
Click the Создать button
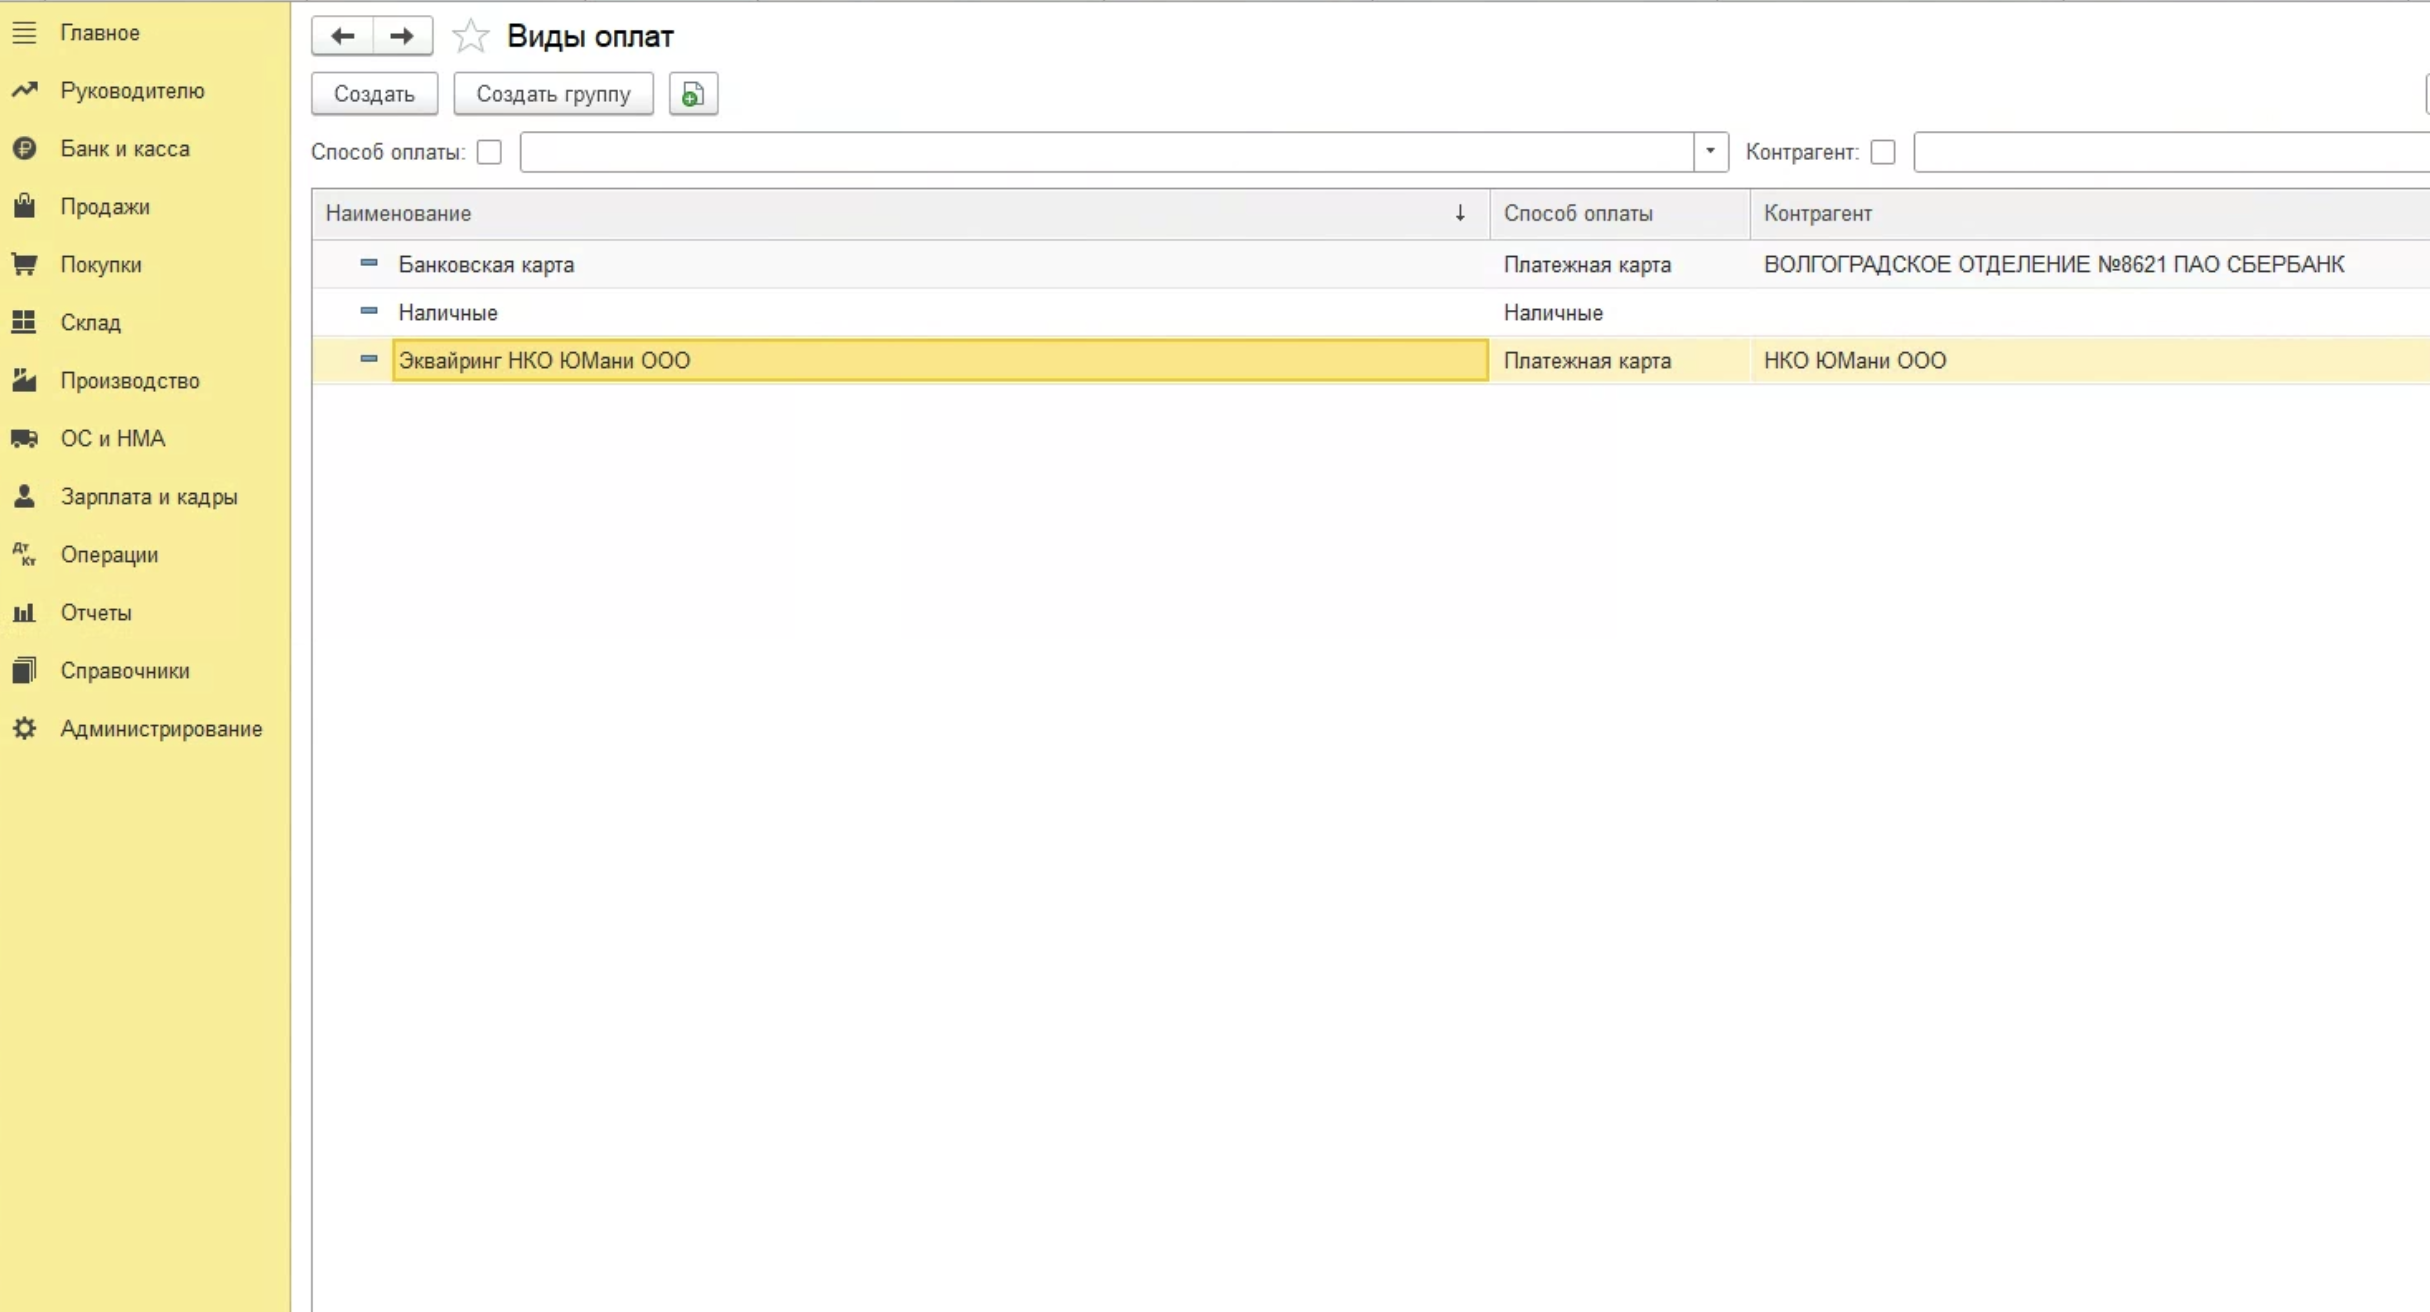pos(374,94)
